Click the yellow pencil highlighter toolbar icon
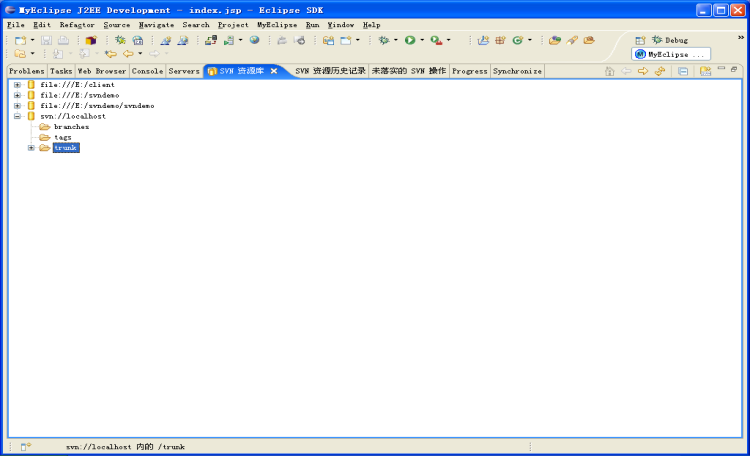 (x=572, y=41)
